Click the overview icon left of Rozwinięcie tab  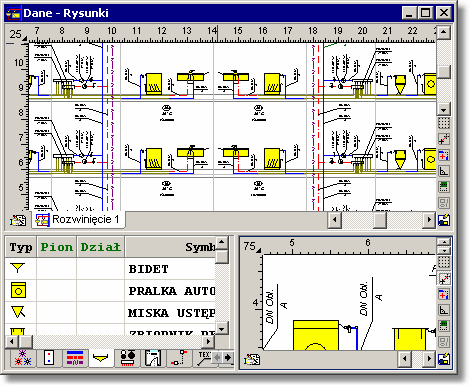click(x=18, y=220)
